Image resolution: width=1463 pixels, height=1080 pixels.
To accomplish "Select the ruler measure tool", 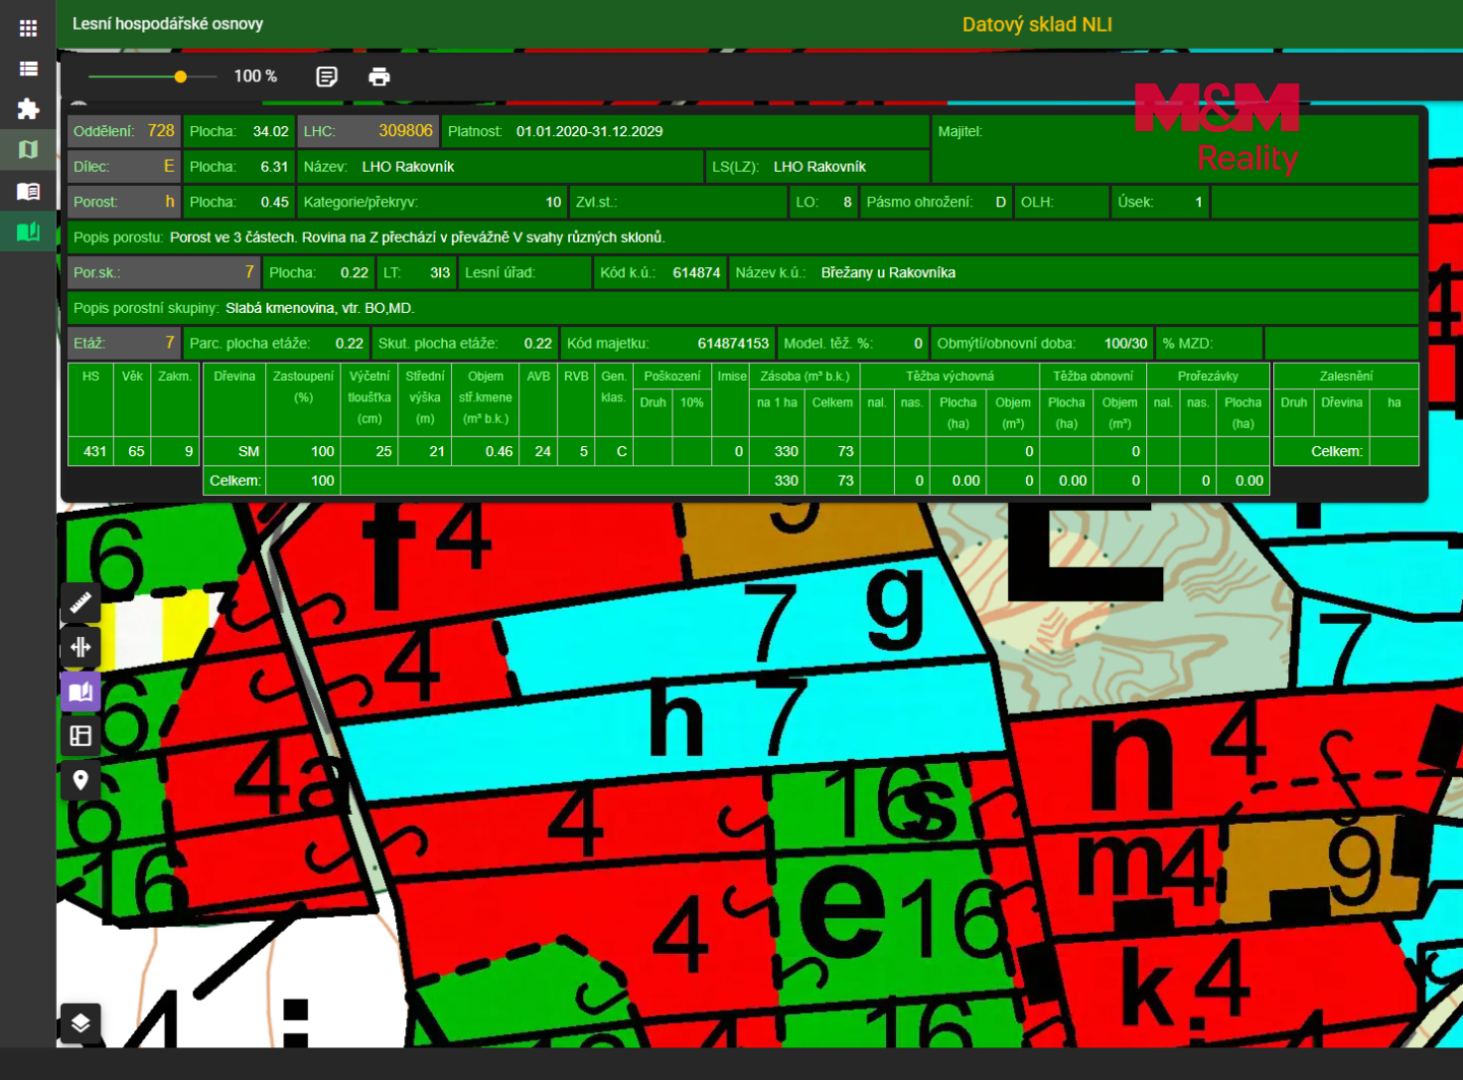I will tap(81, 603).
